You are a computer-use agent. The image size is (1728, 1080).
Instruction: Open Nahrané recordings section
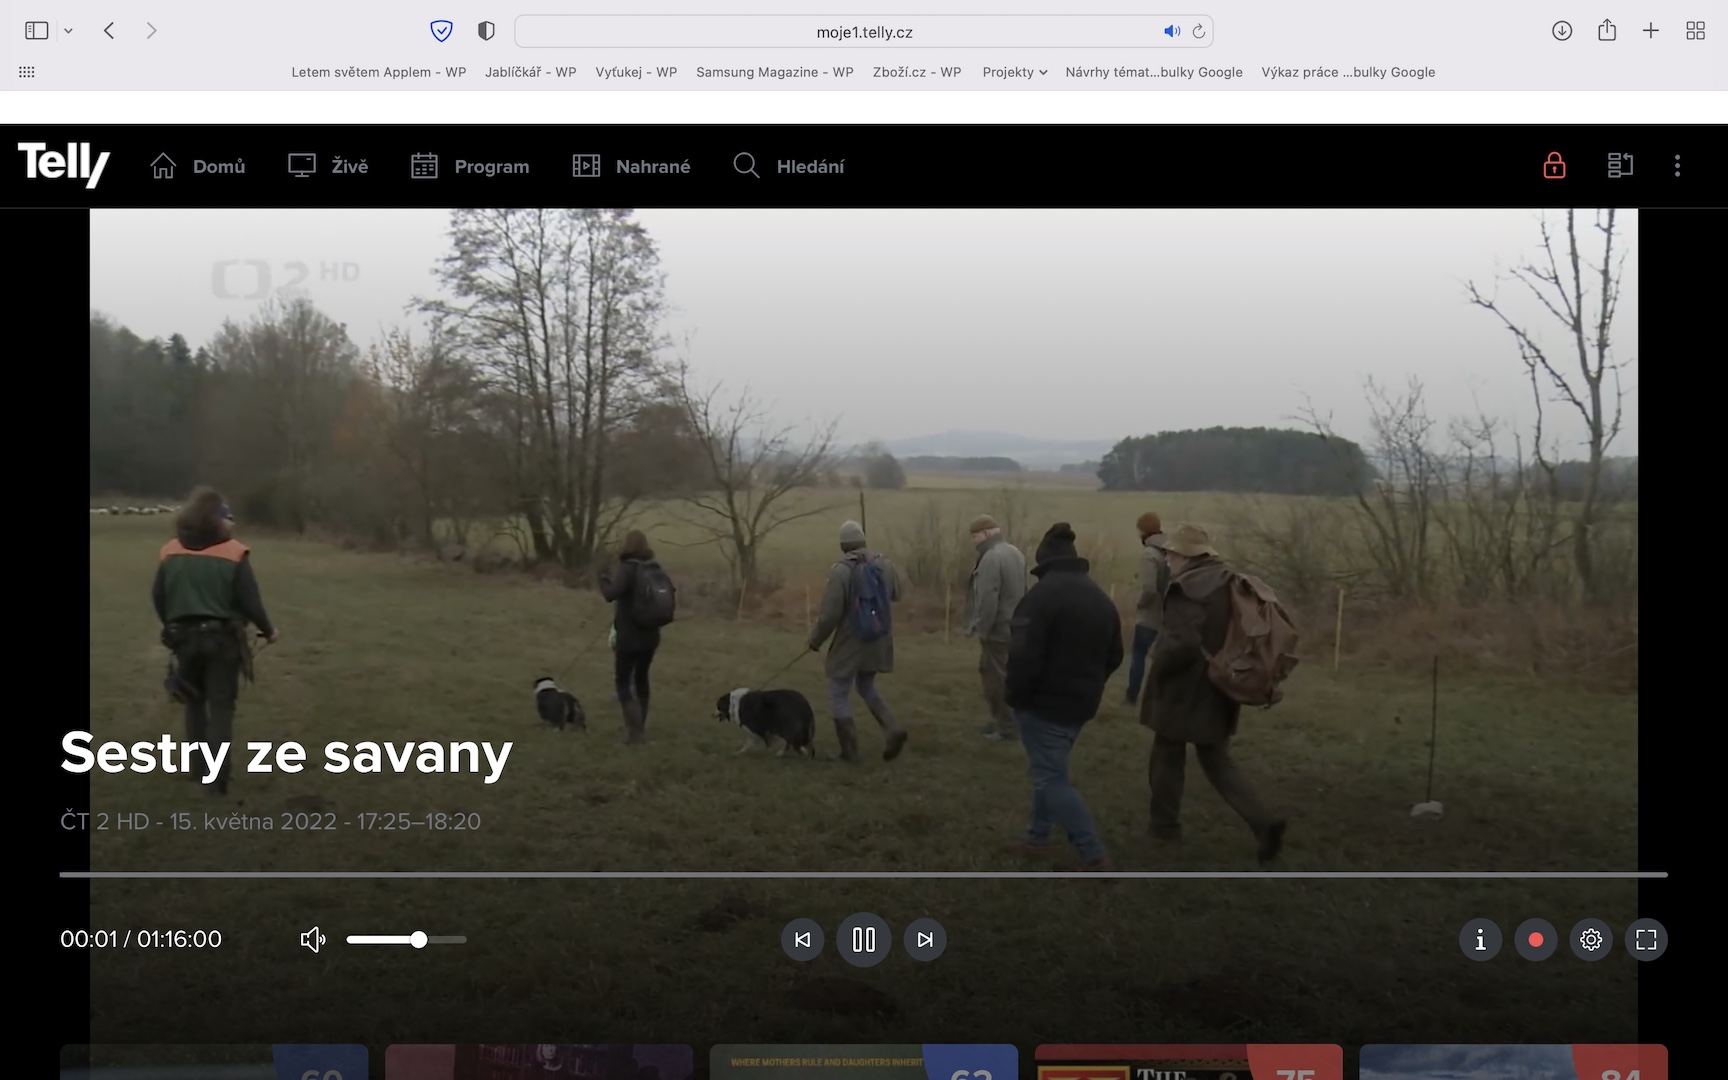[x=631, y=166]
